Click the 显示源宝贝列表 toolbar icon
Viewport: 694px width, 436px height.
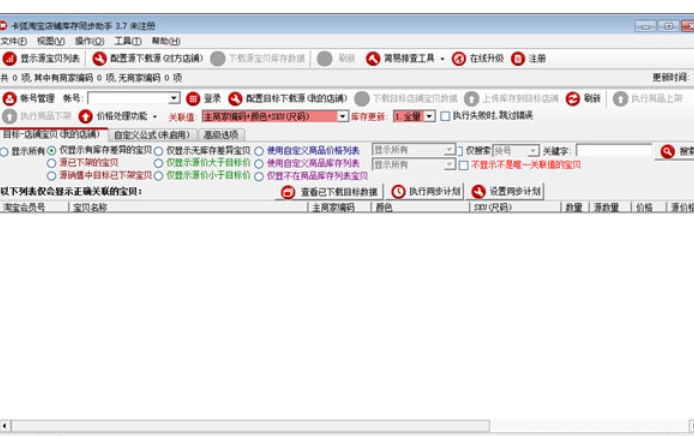9,58
